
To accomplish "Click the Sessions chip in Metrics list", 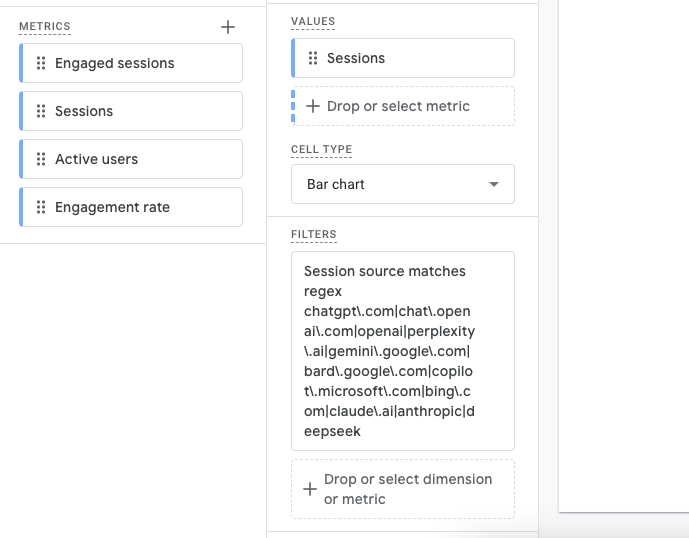I will (x=130, y=111).
